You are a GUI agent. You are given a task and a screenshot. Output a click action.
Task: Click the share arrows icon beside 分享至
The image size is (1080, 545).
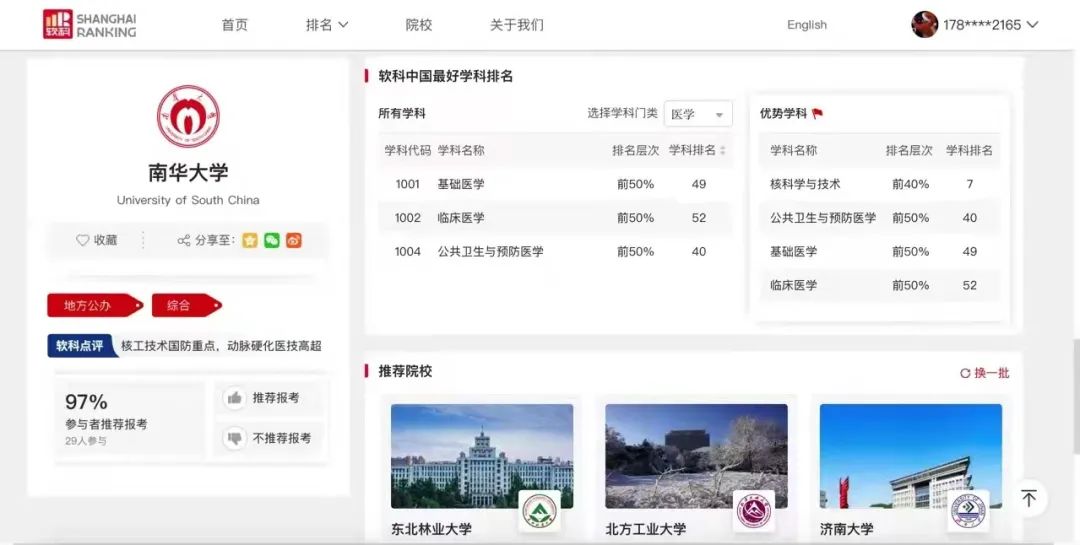point(184,240)
